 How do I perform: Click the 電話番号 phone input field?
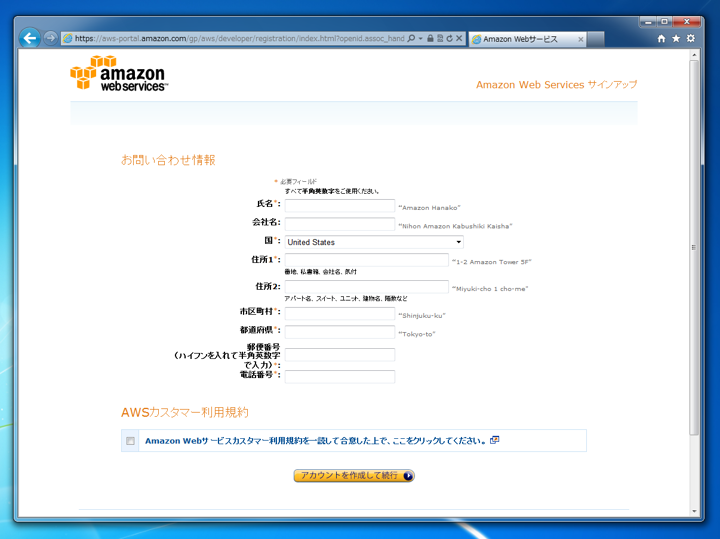340,376
